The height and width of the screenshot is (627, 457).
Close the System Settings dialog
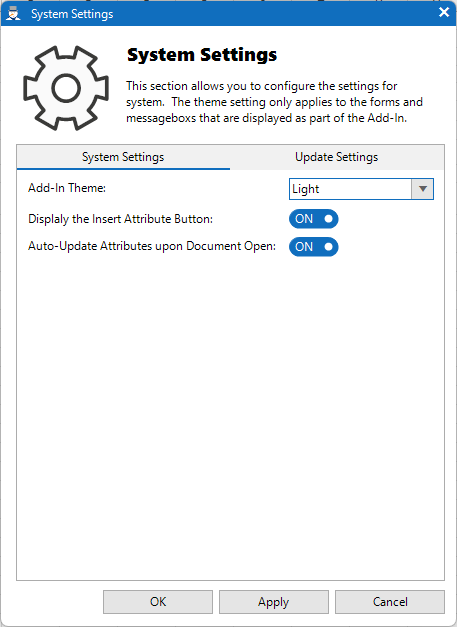coord(444,12)
